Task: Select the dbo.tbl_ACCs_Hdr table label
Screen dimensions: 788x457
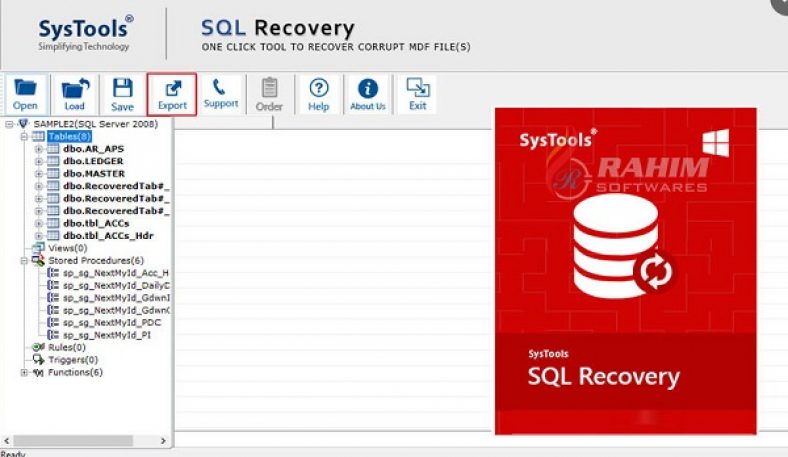Action: [x=108, y=235]
